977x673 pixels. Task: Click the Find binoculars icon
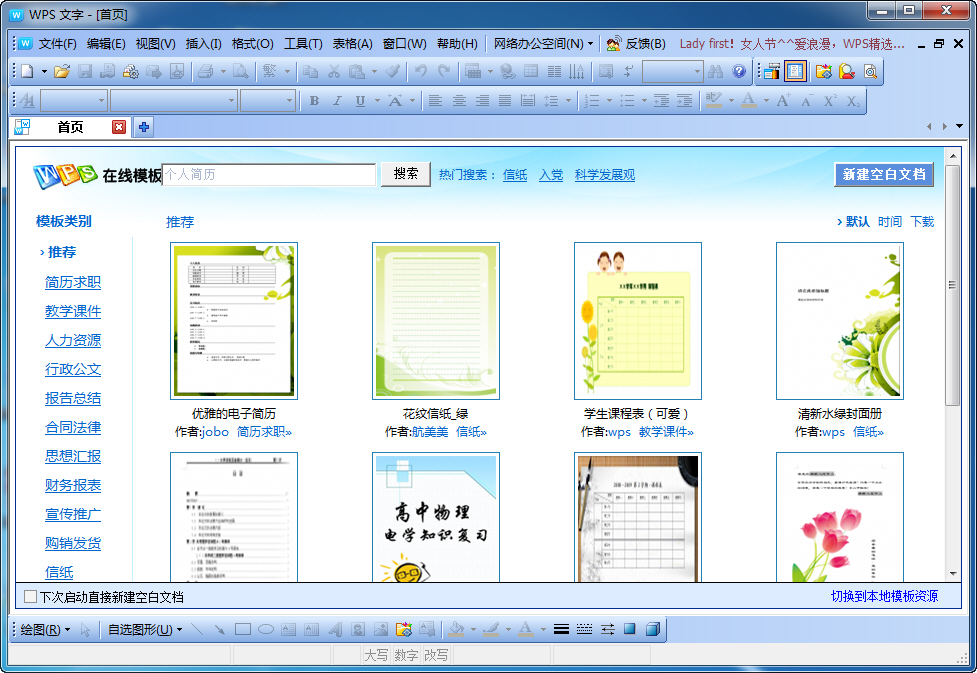coord(715,72)
